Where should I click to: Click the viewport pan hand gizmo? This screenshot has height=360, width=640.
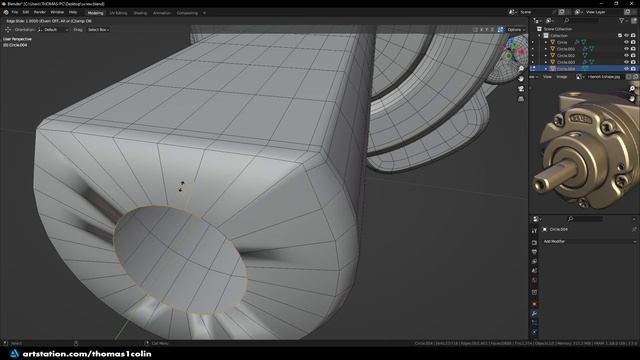[x=521, y=78]
